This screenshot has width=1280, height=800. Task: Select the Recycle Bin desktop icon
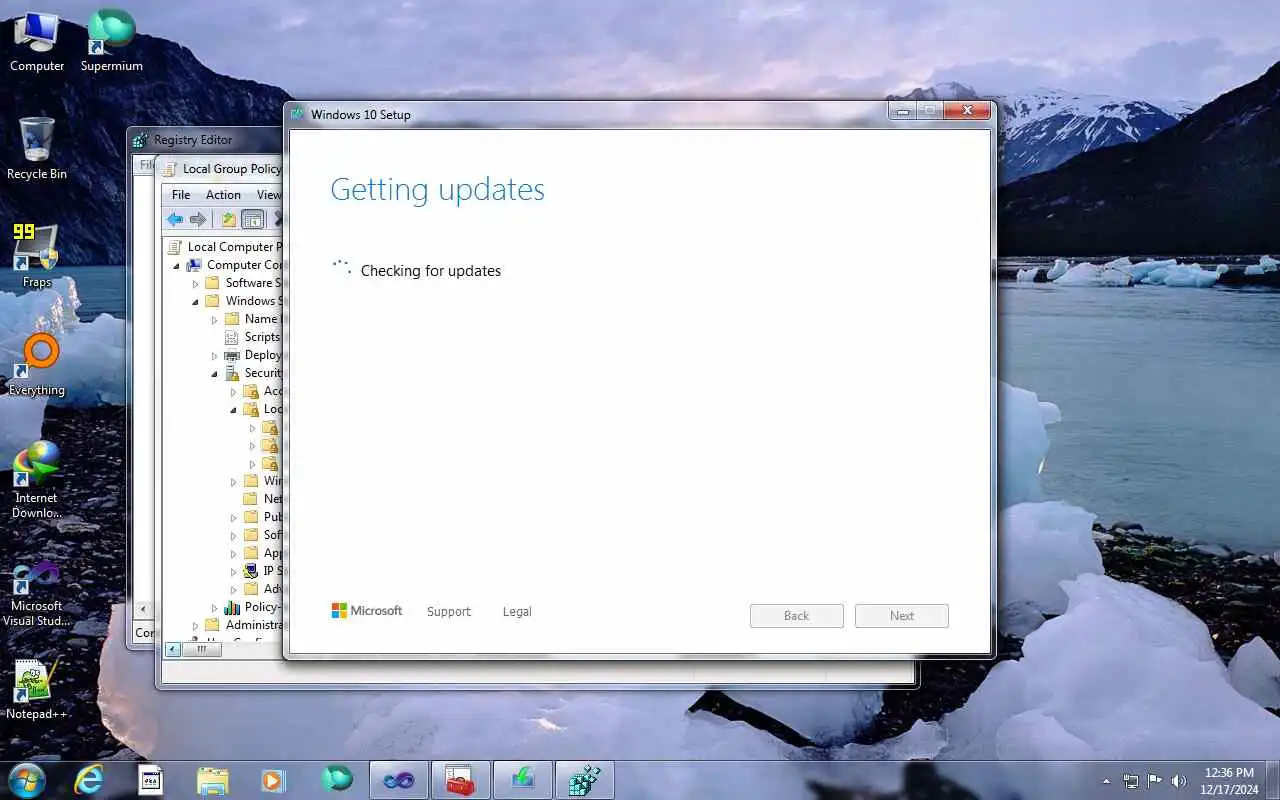(37, 149)
